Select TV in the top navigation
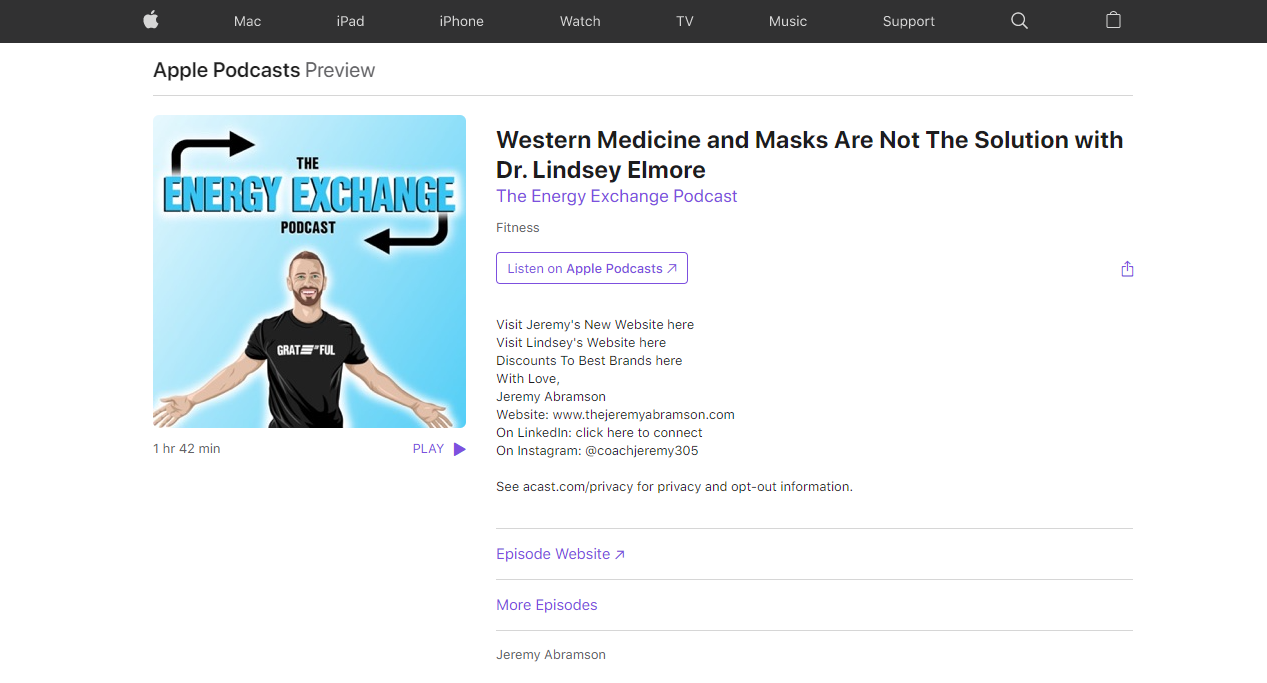 point(684,21)
